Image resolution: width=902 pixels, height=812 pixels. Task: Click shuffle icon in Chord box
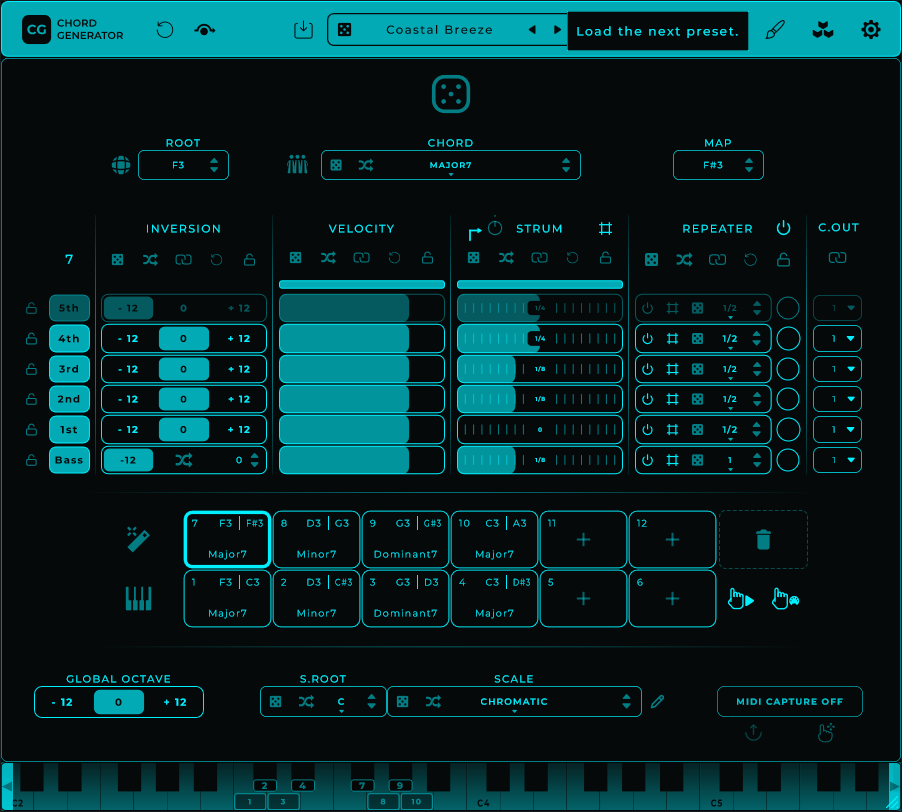coord(366,165)
